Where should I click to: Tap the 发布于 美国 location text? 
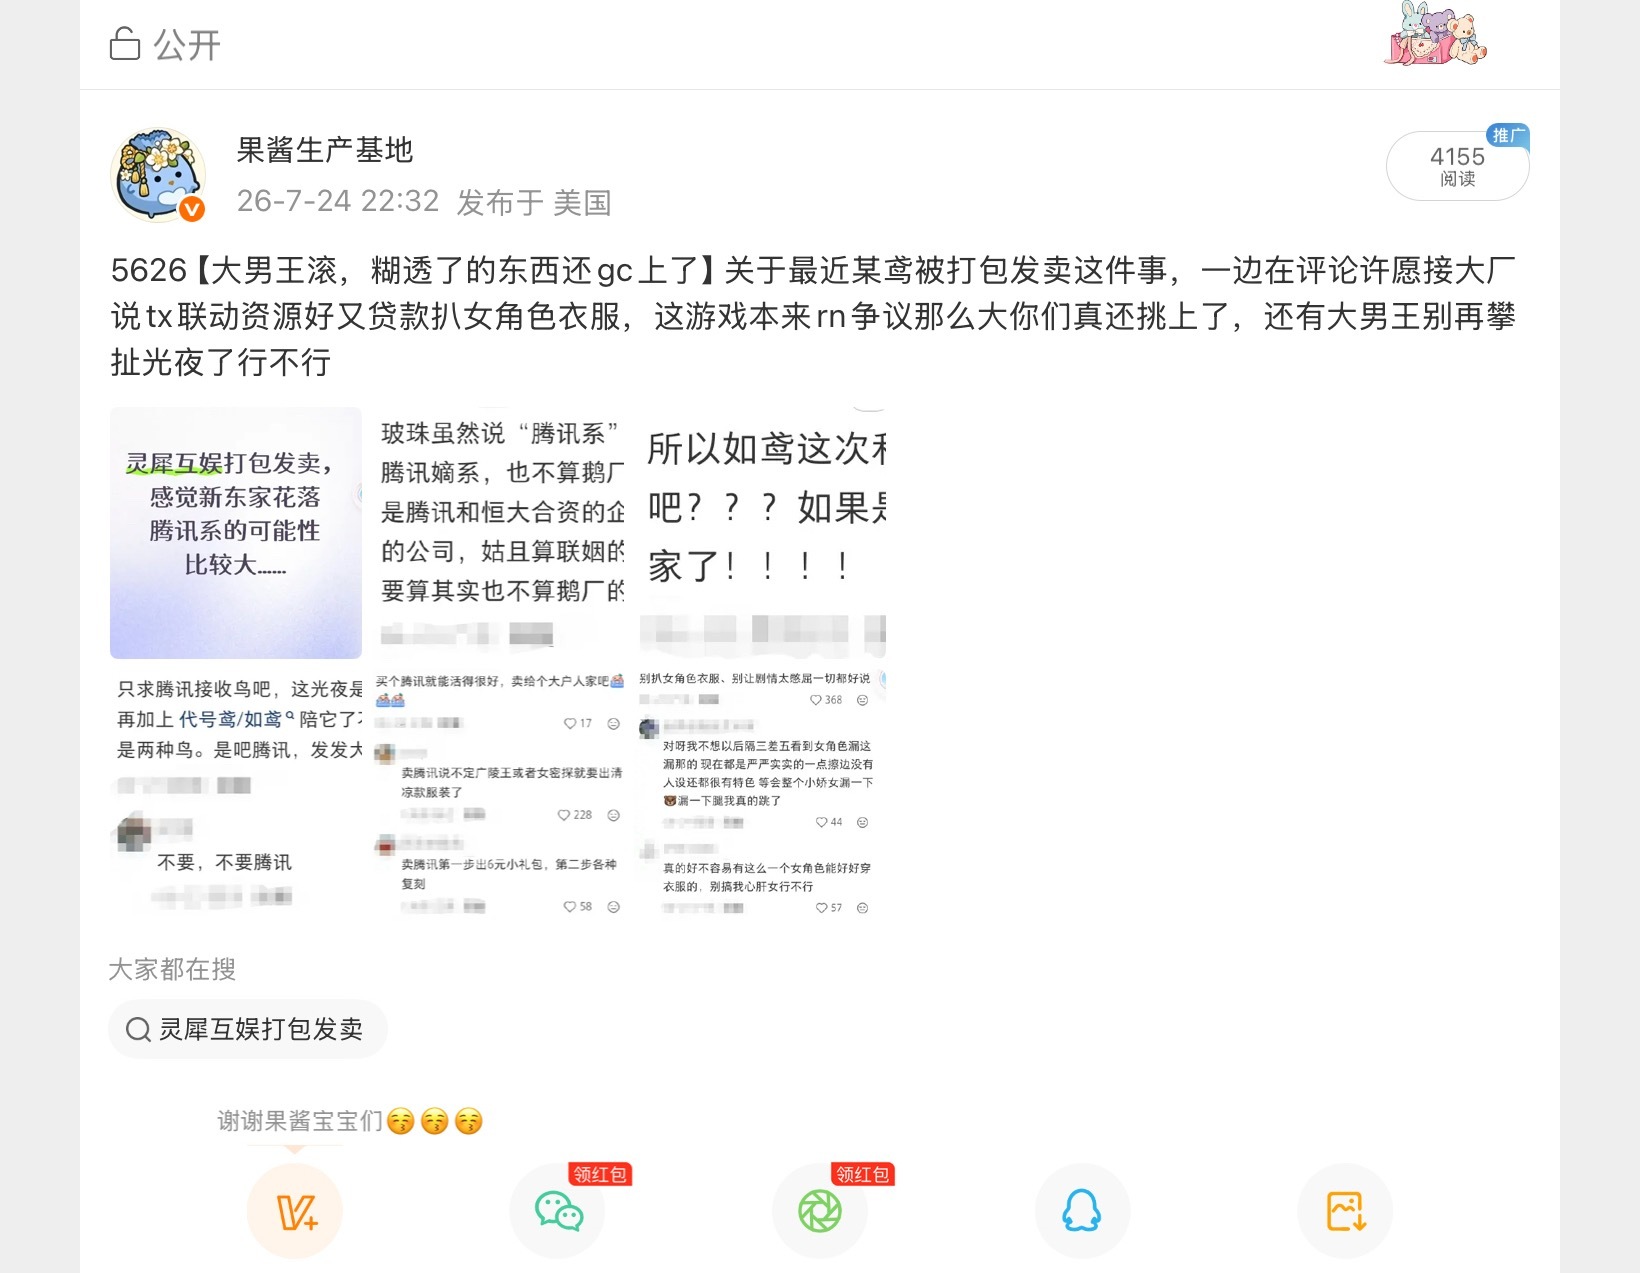click(534, 202)
